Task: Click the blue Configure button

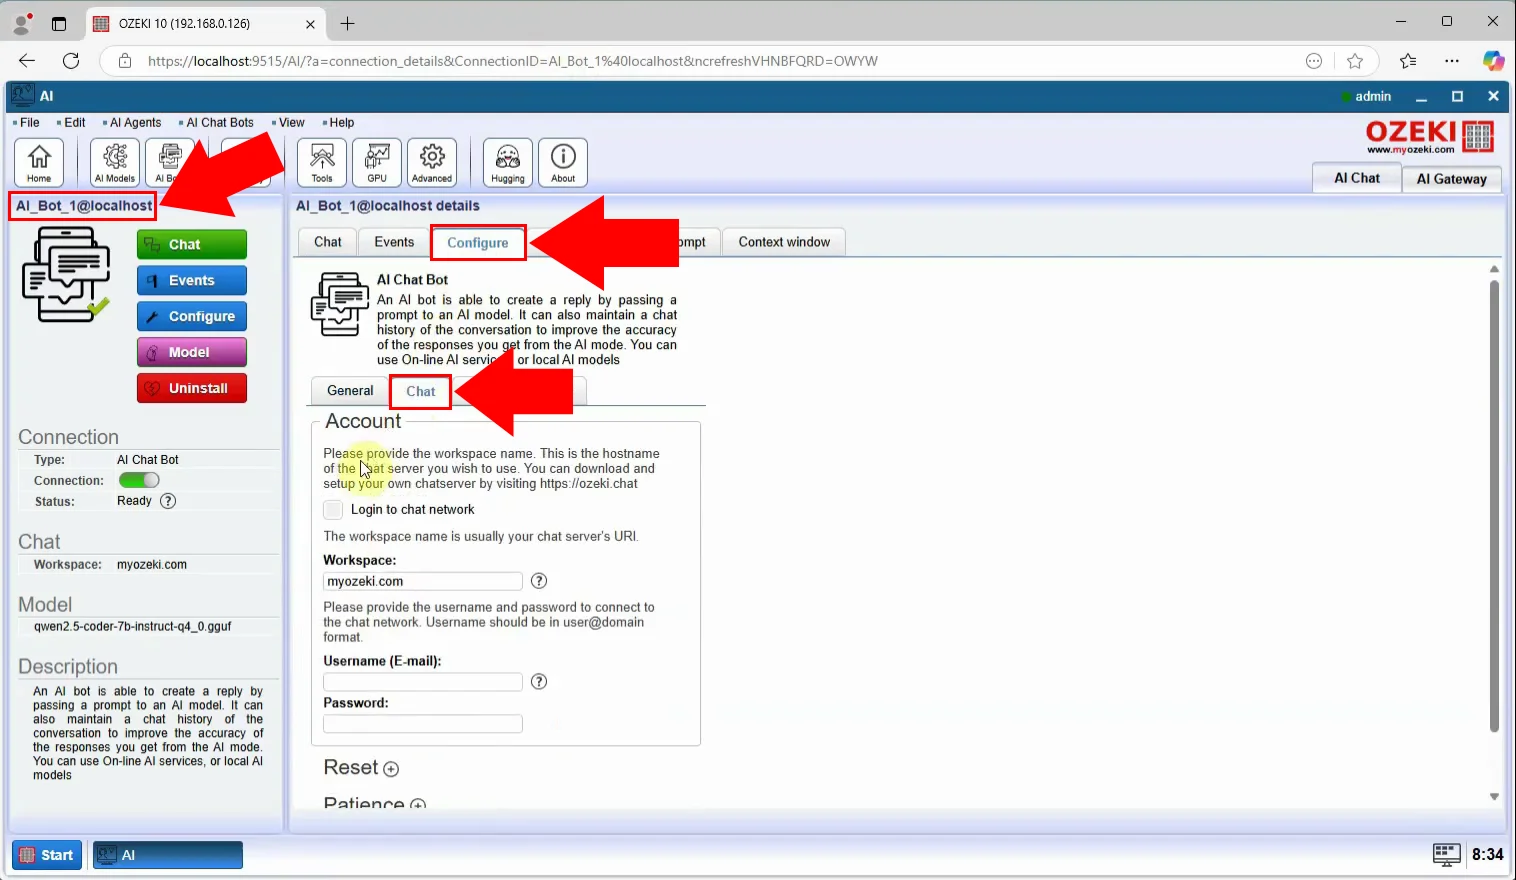Action: (x=192, y=316)
